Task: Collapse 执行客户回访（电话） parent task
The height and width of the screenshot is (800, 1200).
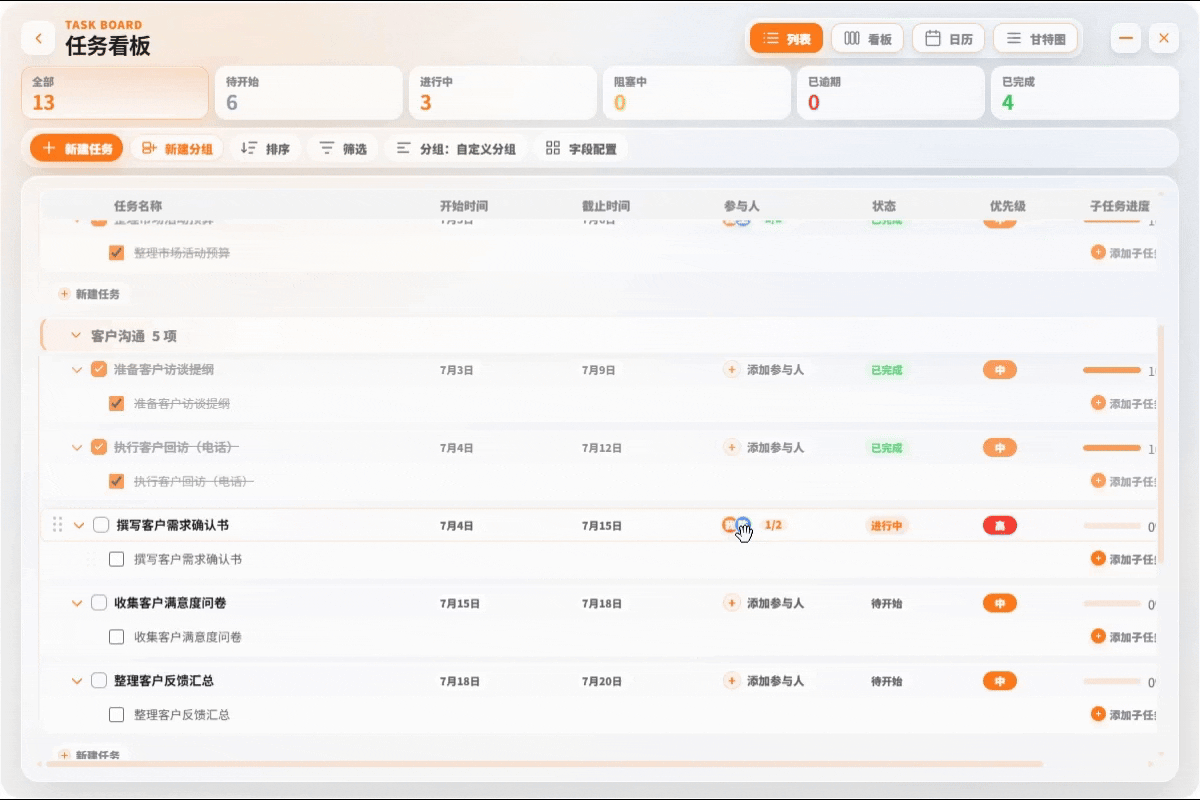Action: (77, 448)
